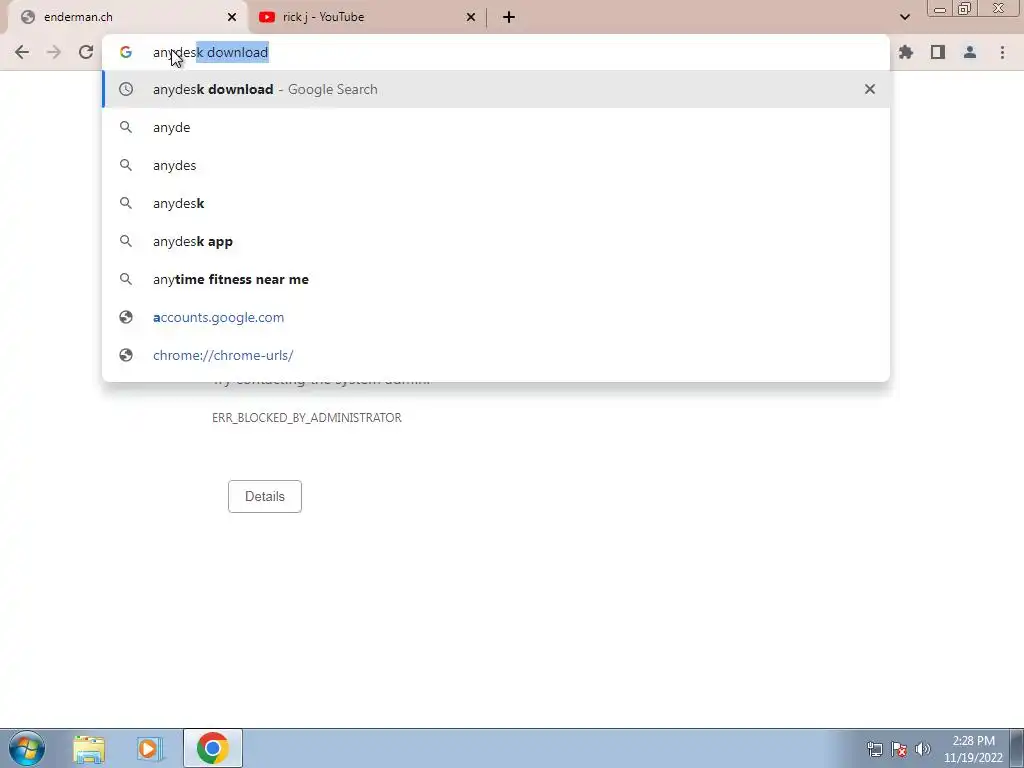Viewport: 1024px width, 768px height.
Task: Choose the 'anydesk' search suggestion
Action: click(496, 203)
